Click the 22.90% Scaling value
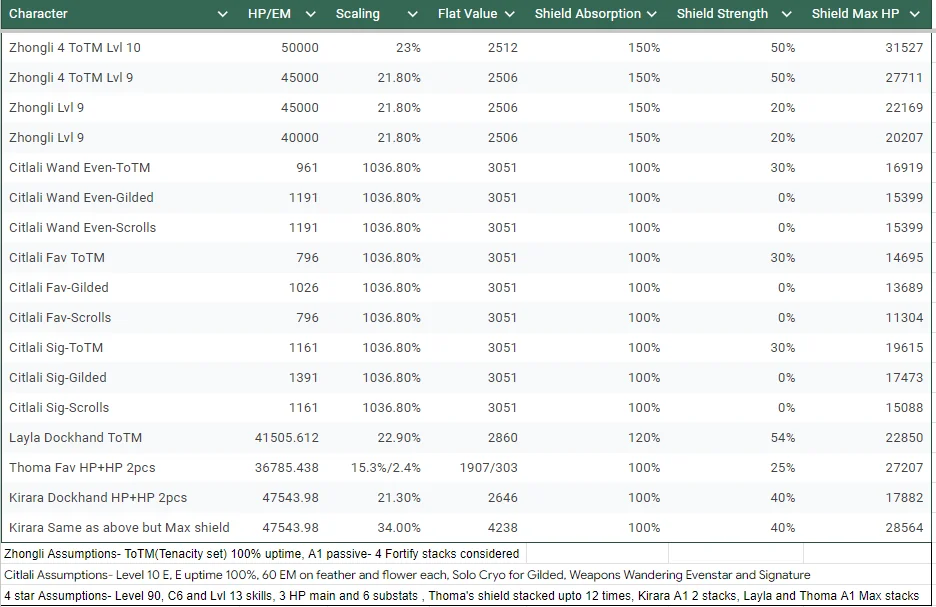 tap(399, 437)
